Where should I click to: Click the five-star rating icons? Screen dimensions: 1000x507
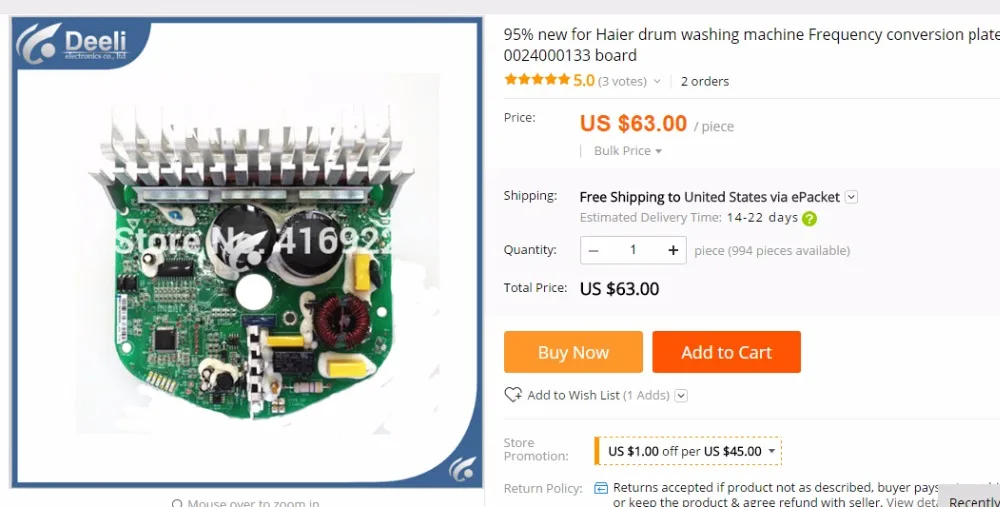[537, 80]
